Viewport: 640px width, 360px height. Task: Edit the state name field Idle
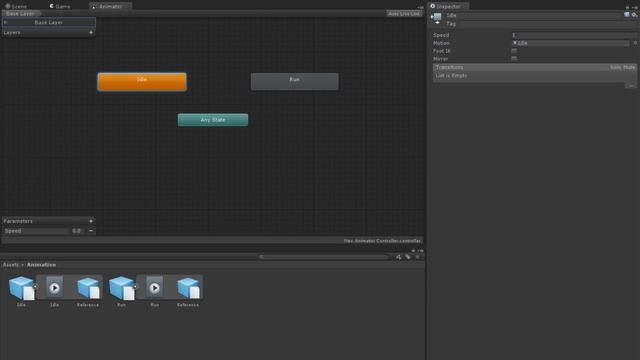point(533,15)
